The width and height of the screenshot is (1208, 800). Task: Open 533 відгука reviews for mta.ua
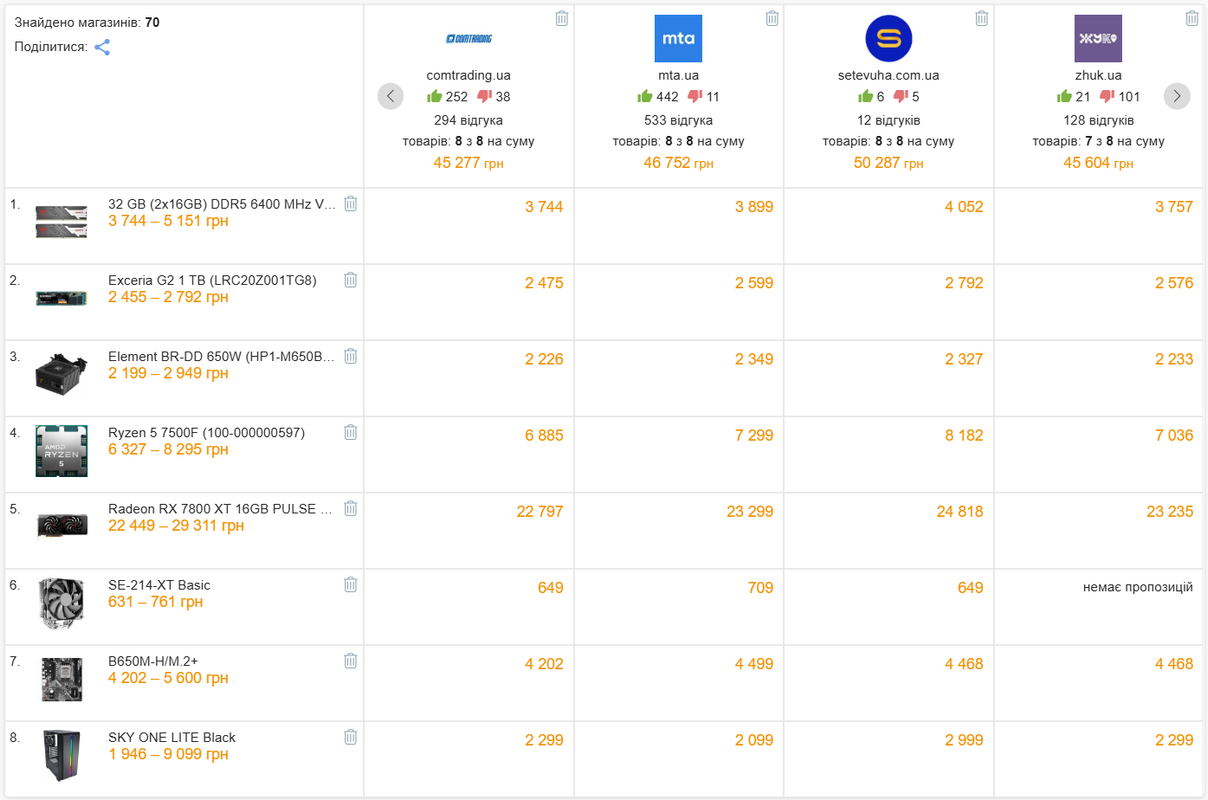[678, 120]
